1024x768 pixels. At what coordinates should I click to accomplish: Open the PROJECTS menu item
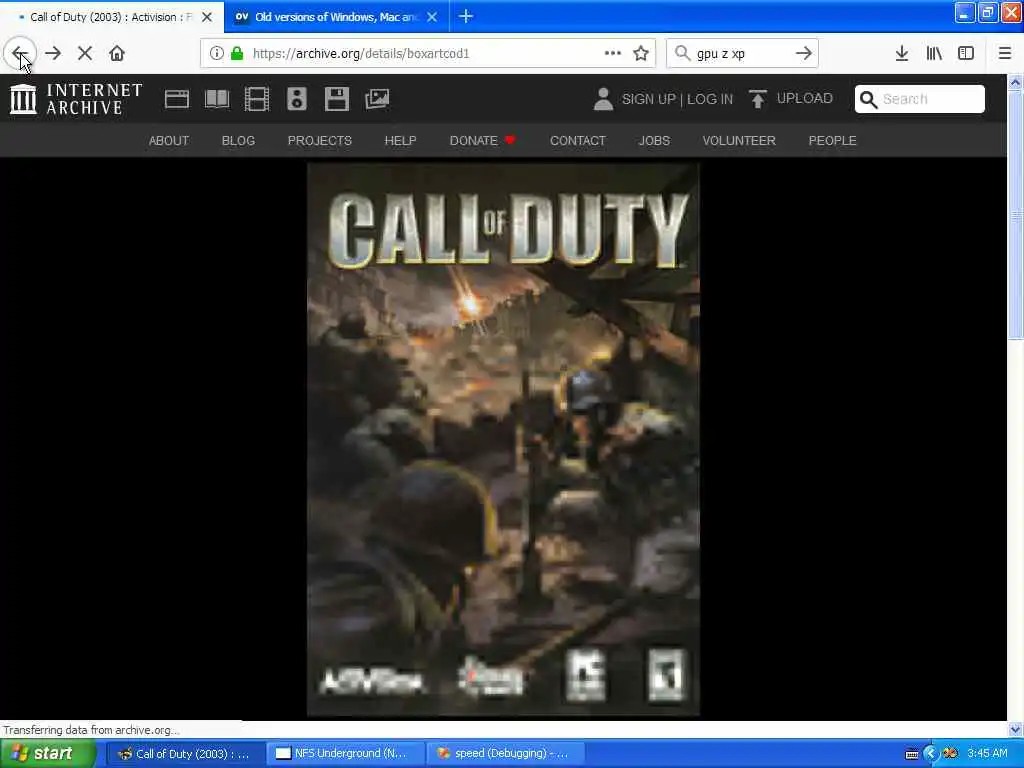[x=319, y=140]
